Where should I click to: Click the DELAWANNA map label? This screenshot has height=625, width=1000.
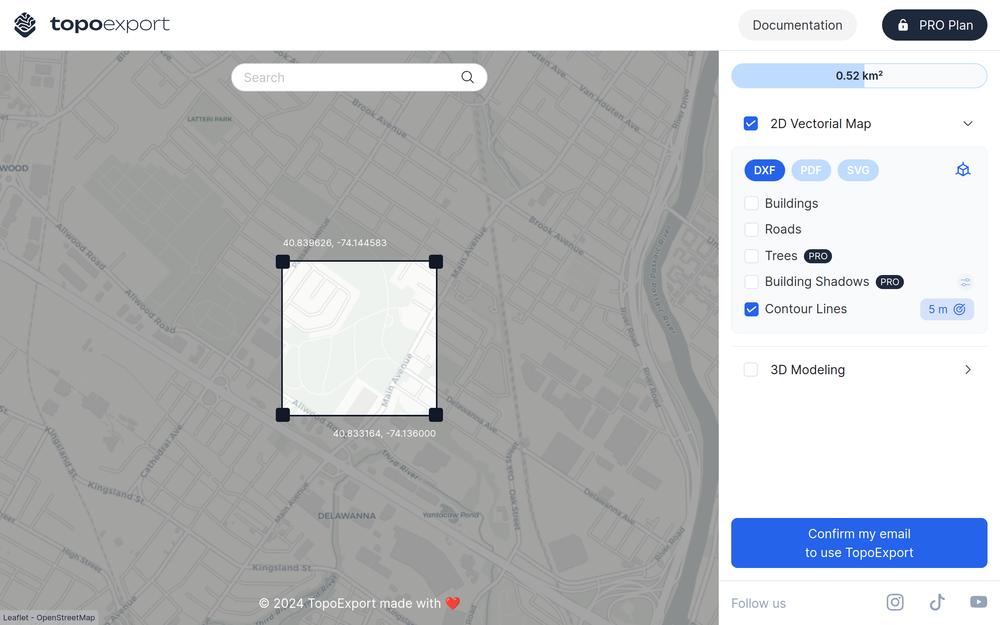pyautogui.click(x=347, y=516)
